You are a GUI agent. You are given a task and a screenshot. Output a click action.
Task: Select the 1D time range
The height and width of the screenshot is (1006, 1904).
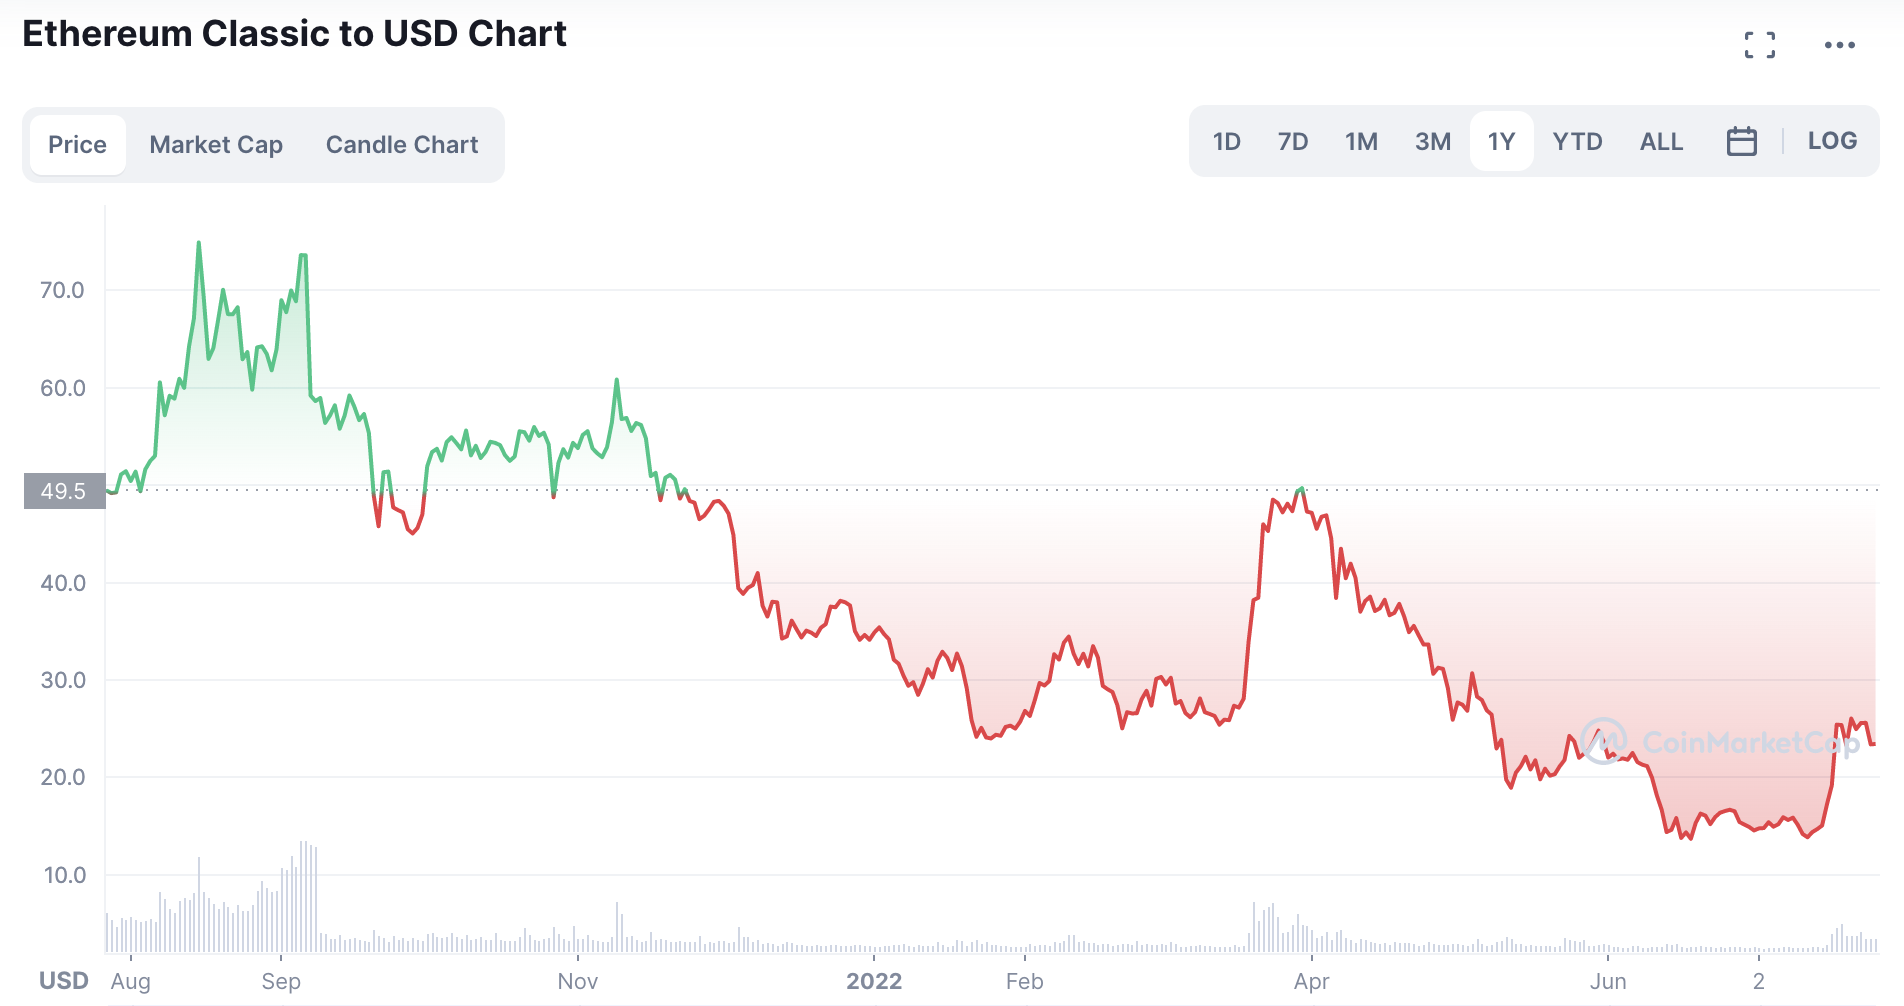[x=1226, y=141]
